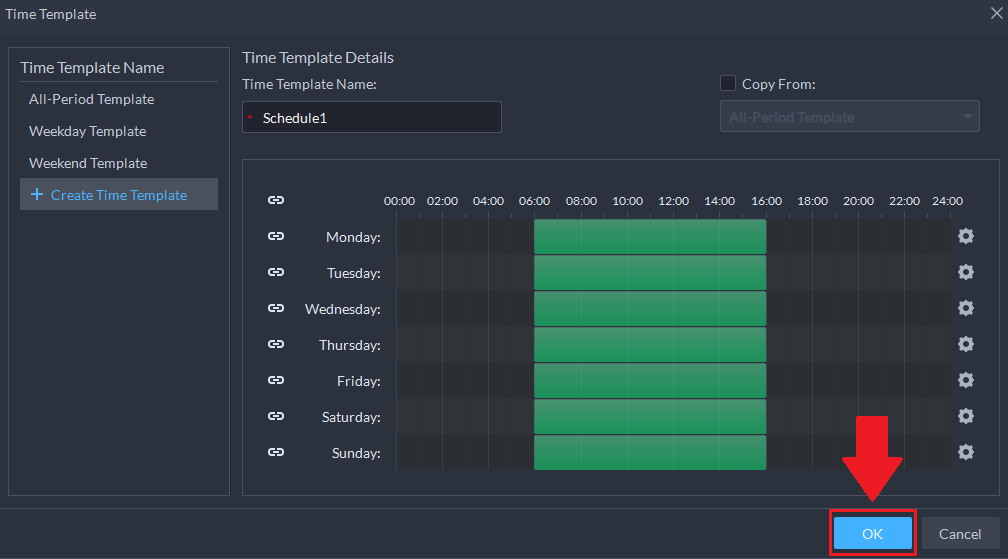Click the Friday row settings gear

965,381
